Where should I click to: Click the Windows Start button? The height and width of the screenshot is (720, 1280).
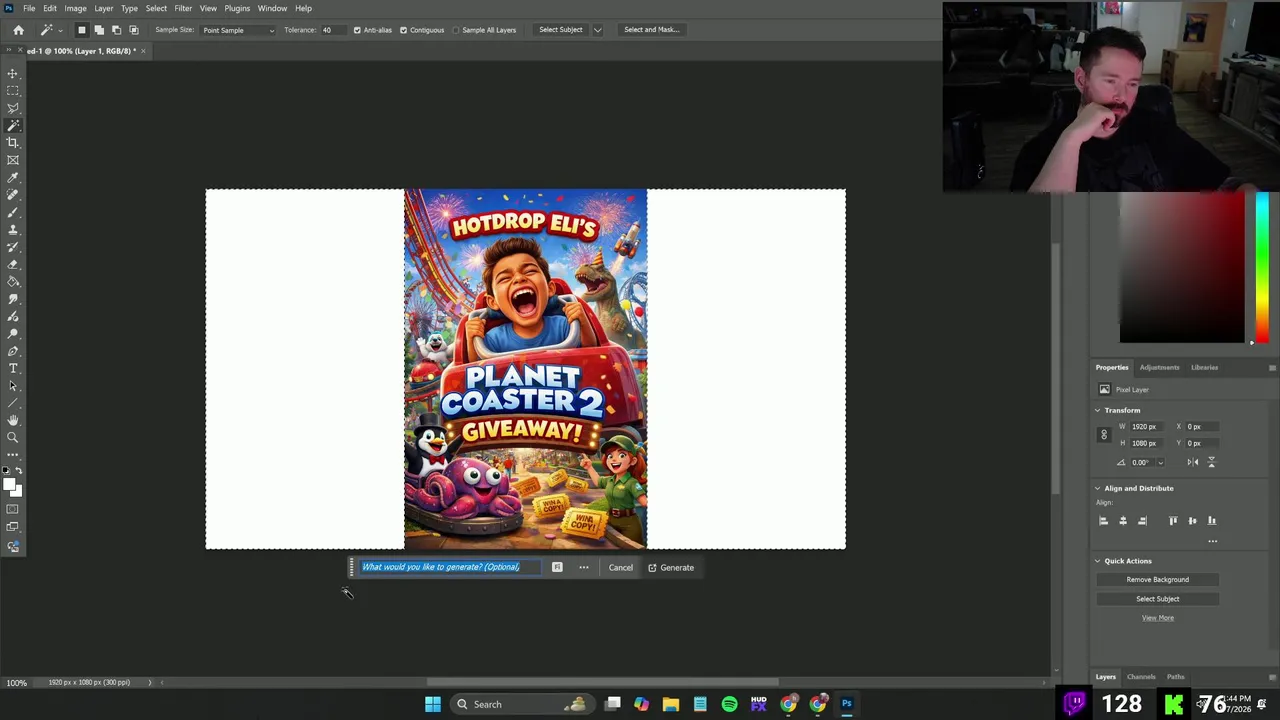pyautogui.click(x=433, y=704)
